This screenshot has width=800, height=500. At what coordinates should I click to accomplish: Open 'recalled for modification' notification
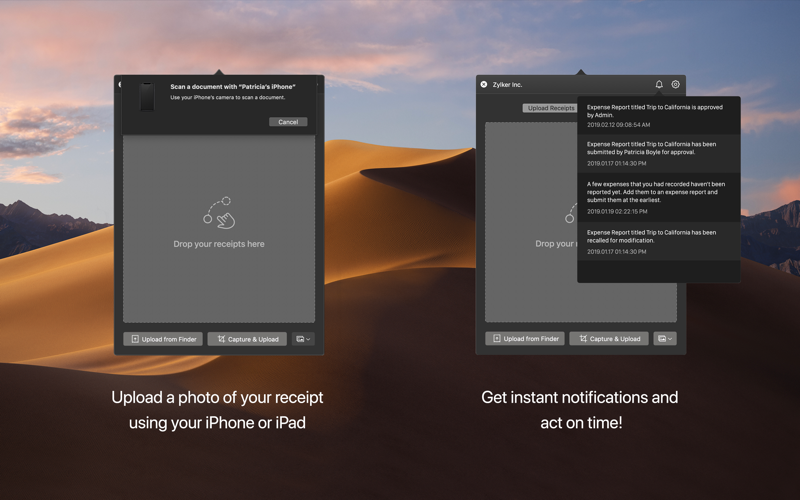tap(659, 241)
